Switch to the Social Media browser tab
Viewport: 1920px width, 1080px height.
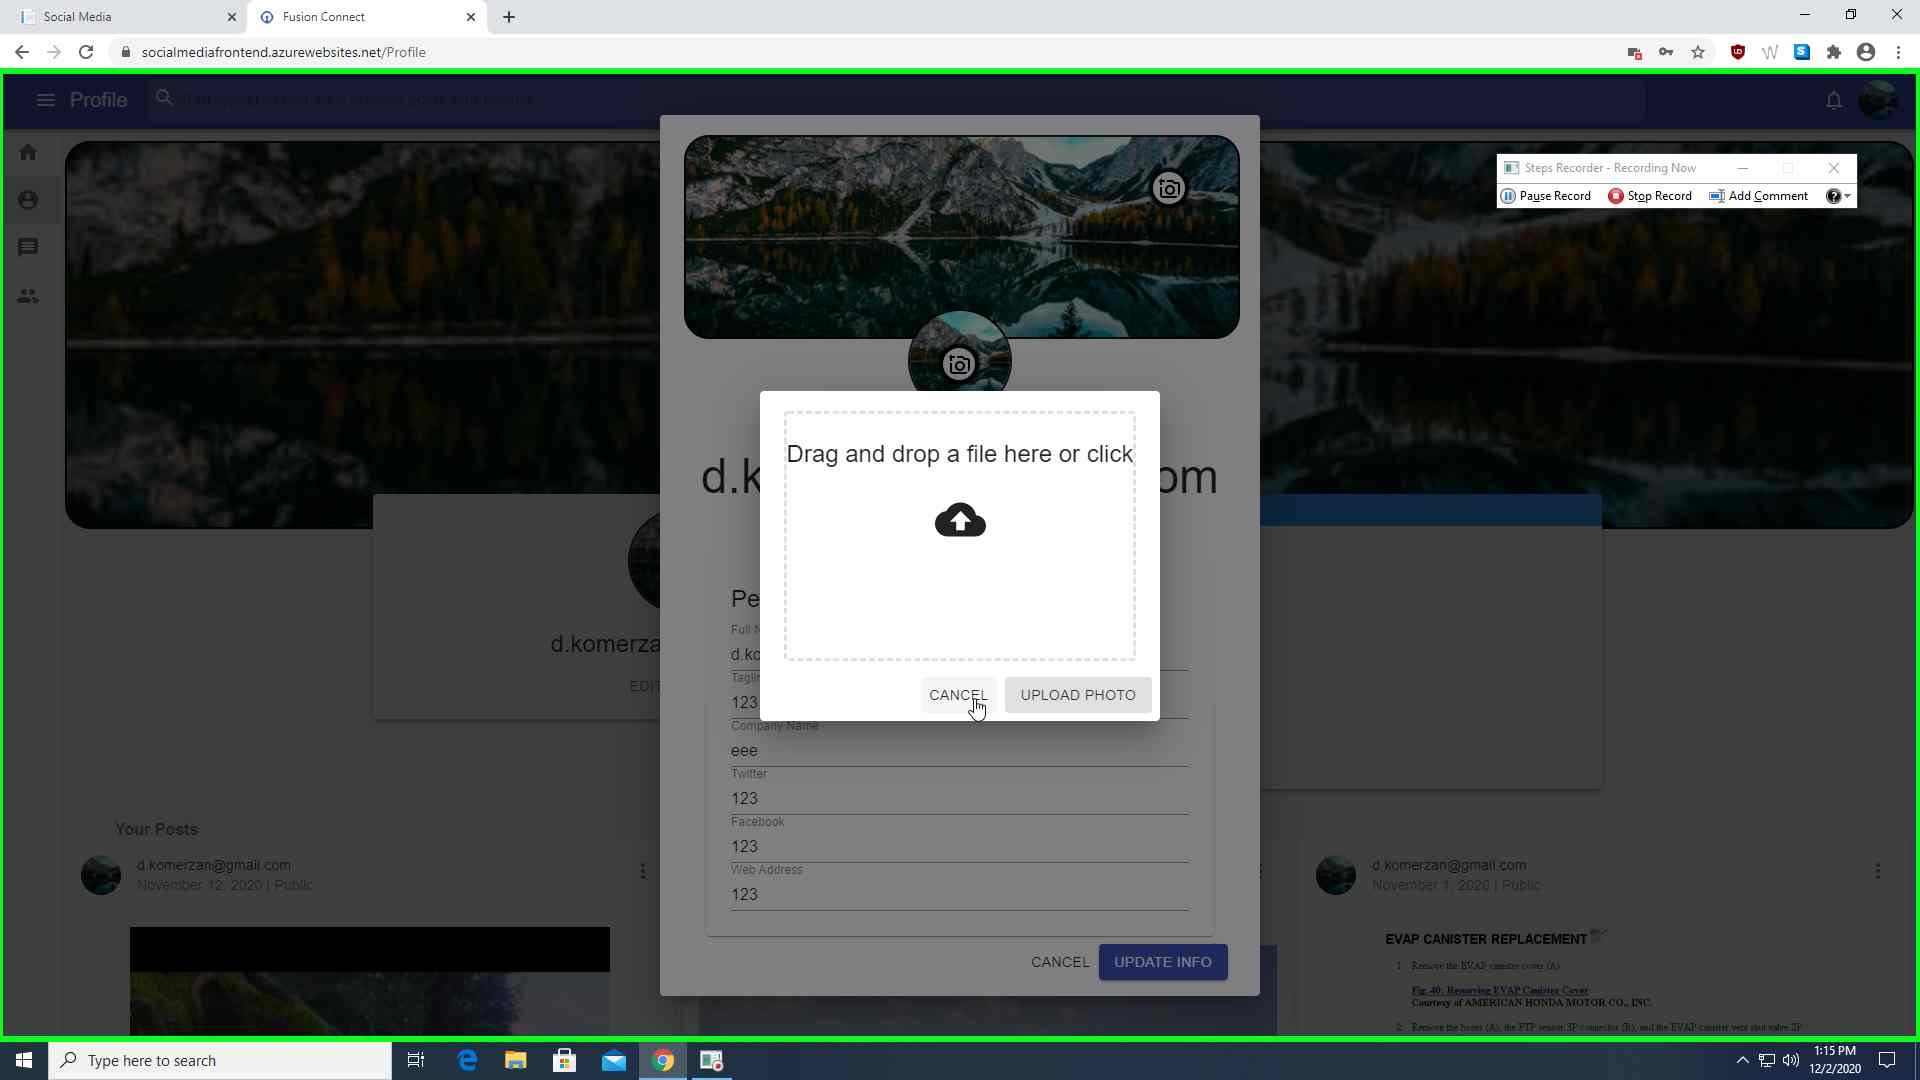point(123,17)
